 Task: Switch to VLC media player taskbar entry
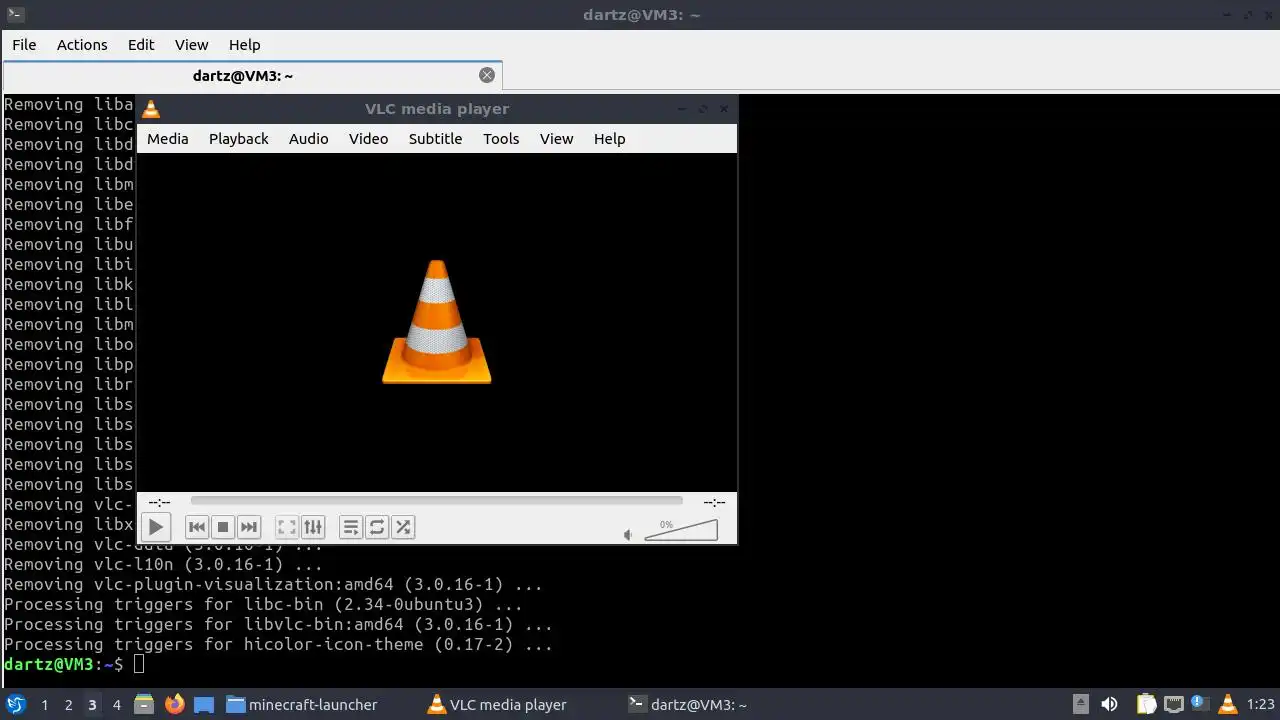pos(497,705)
